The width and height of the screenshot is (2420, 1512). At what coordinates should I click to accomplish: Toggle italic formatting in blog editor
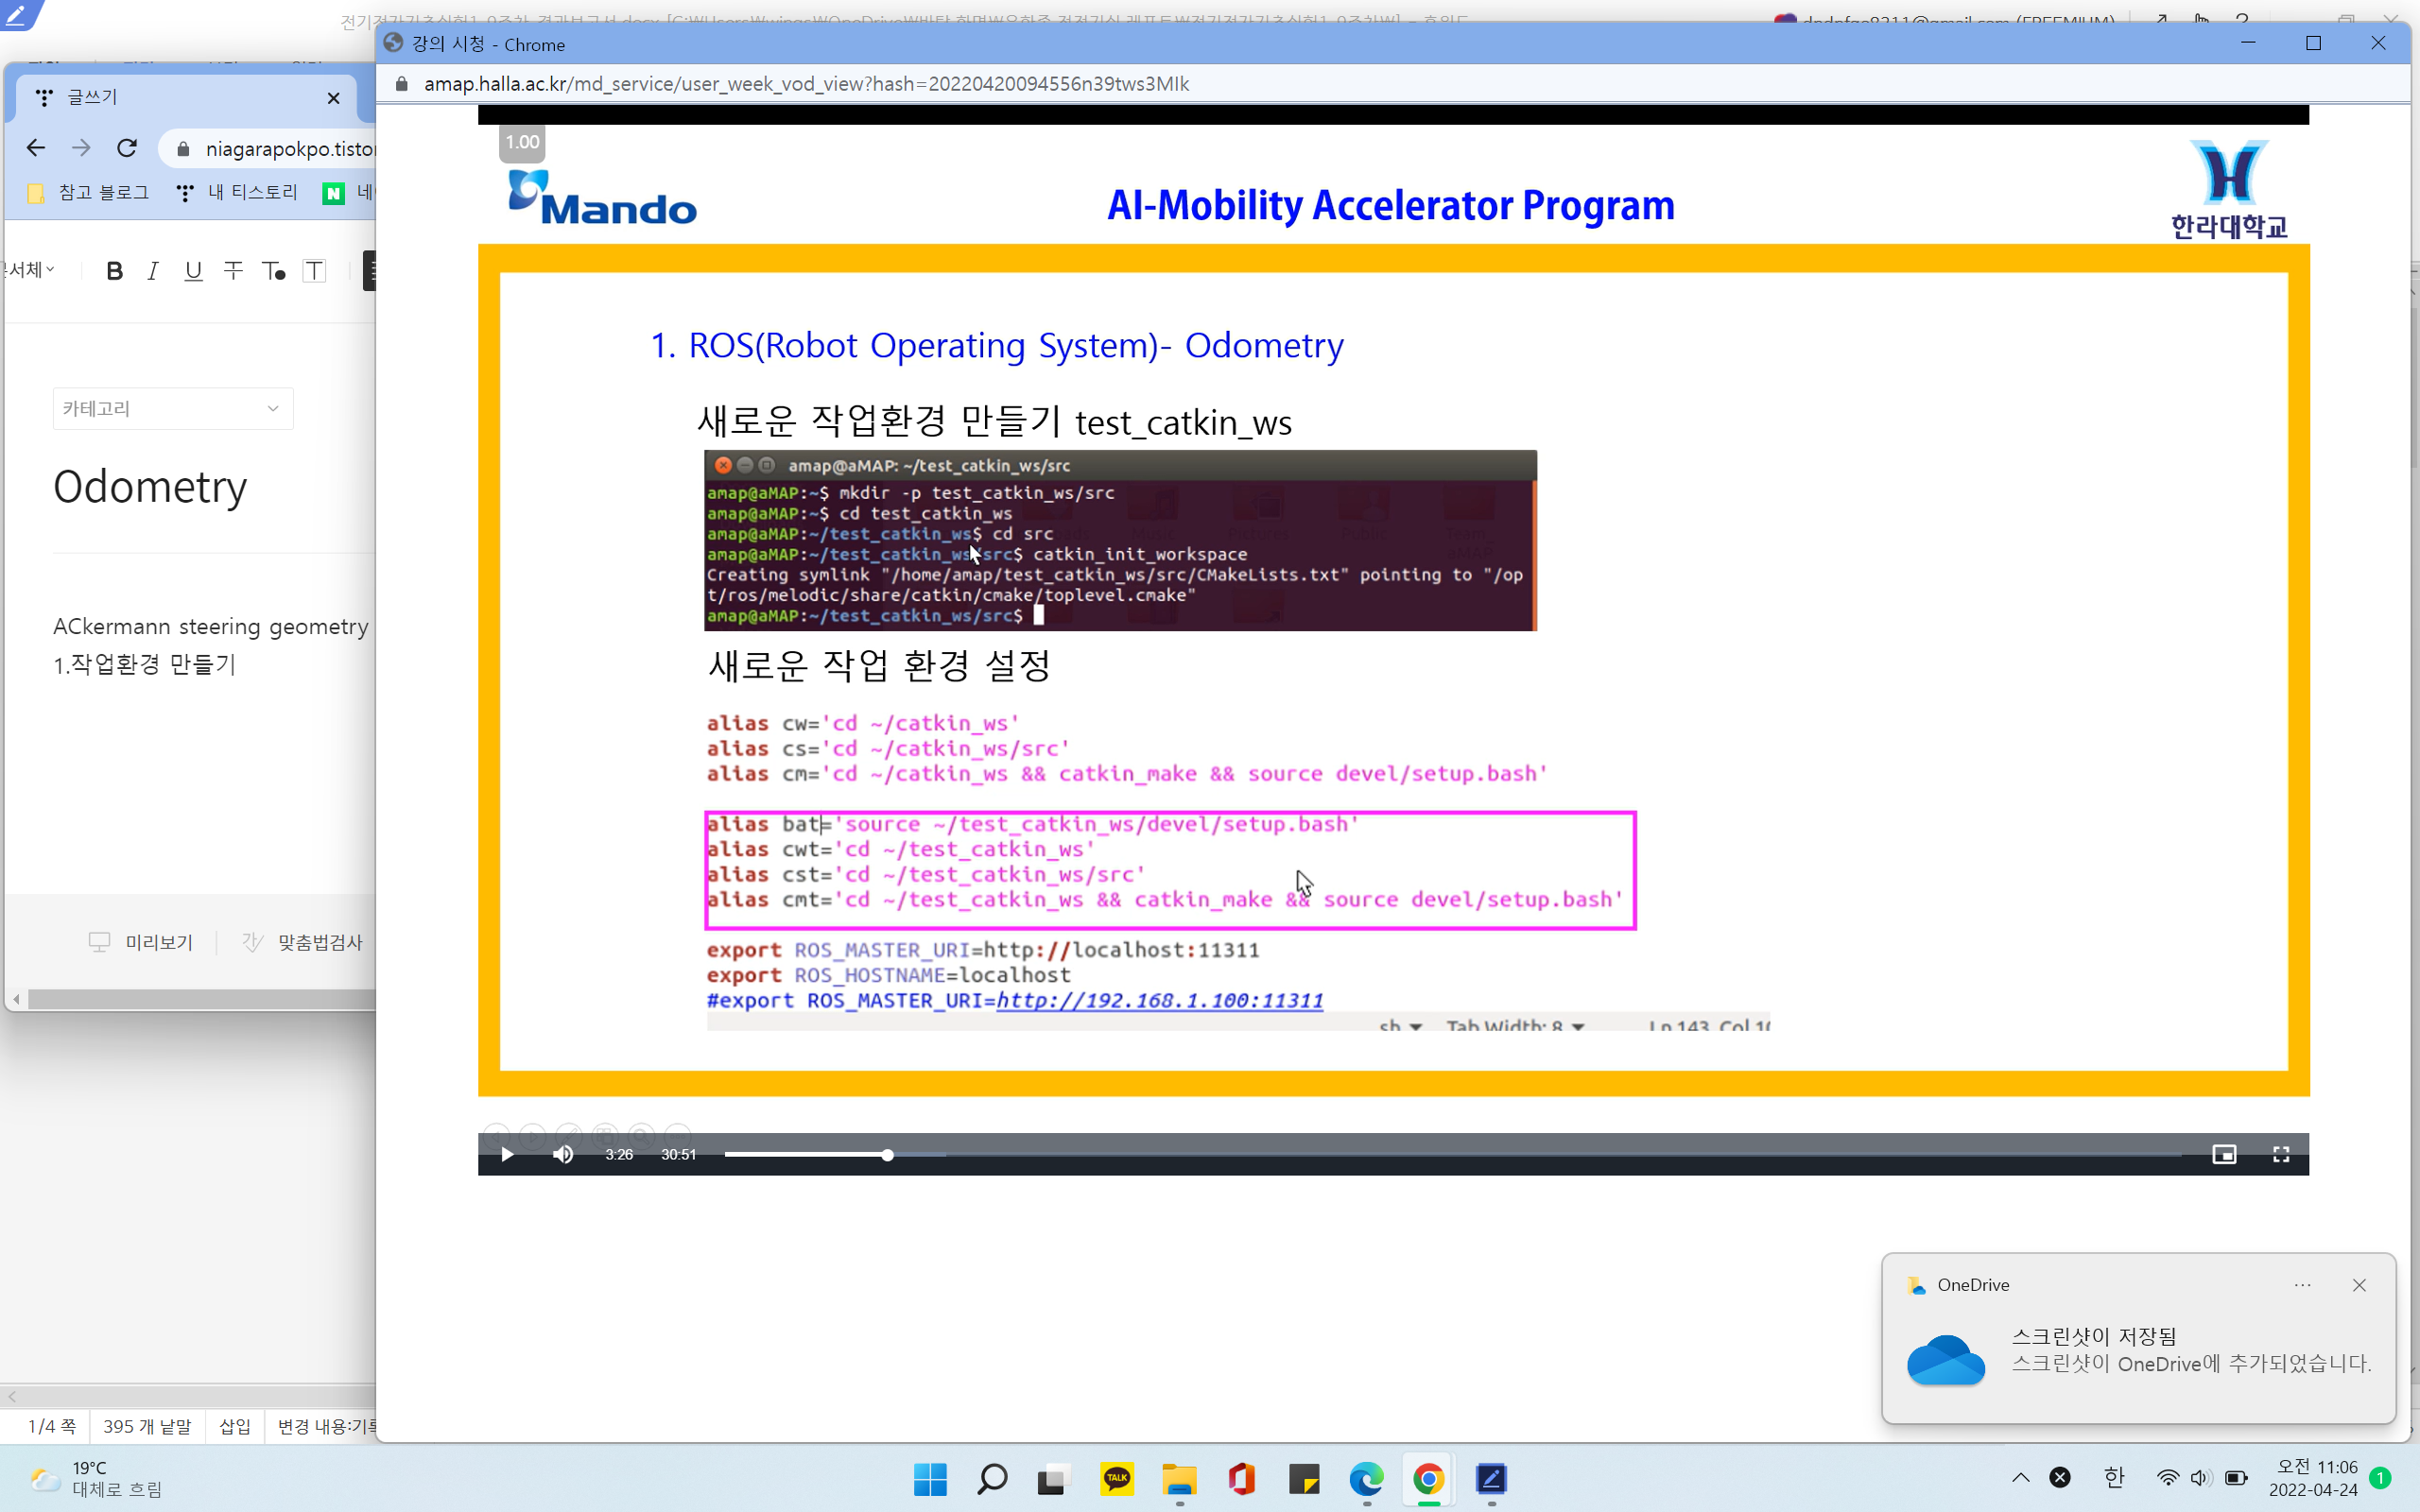point(153,271)
